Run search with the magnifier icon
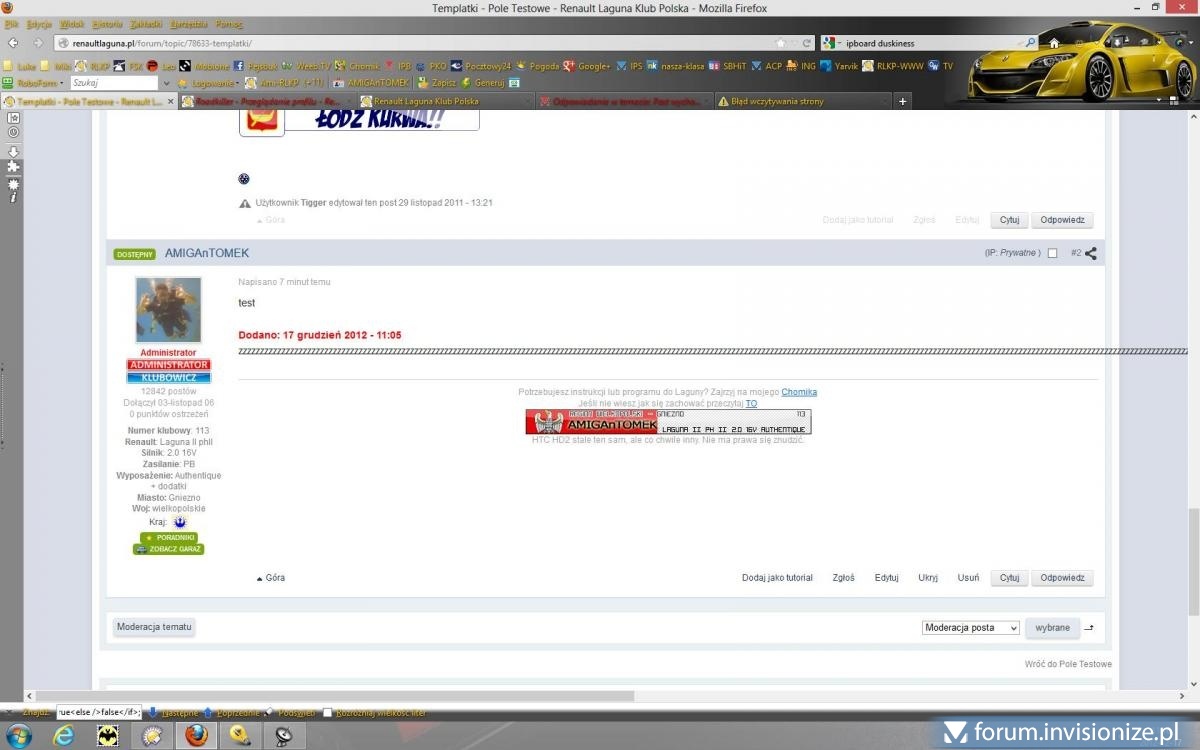Viewport: 1200px width, 750px height. [x=1031, y=43]
